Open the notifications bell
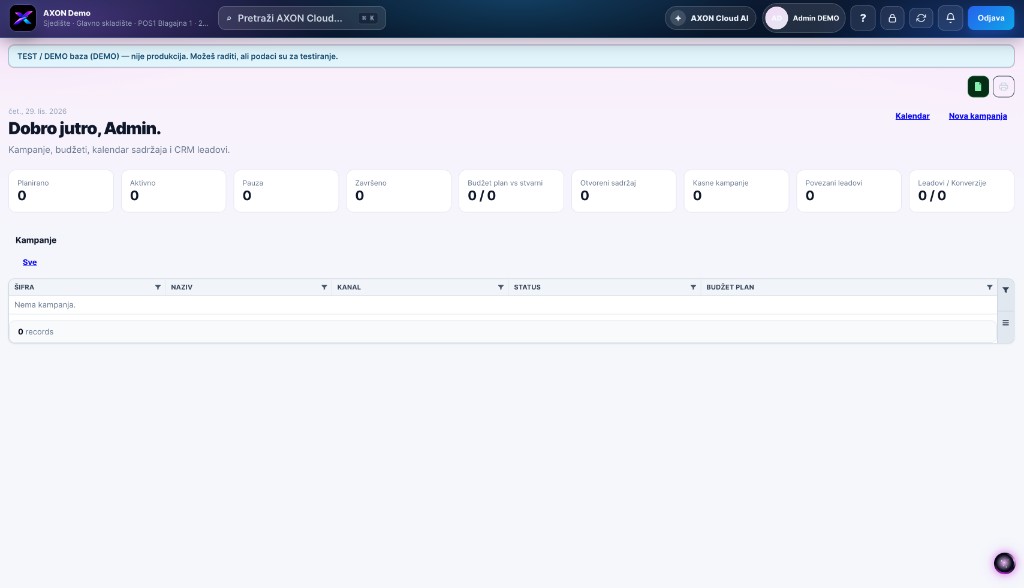The width and height of the screenshot is (1024, 588). pyautogui.click(x=950, y=18)
